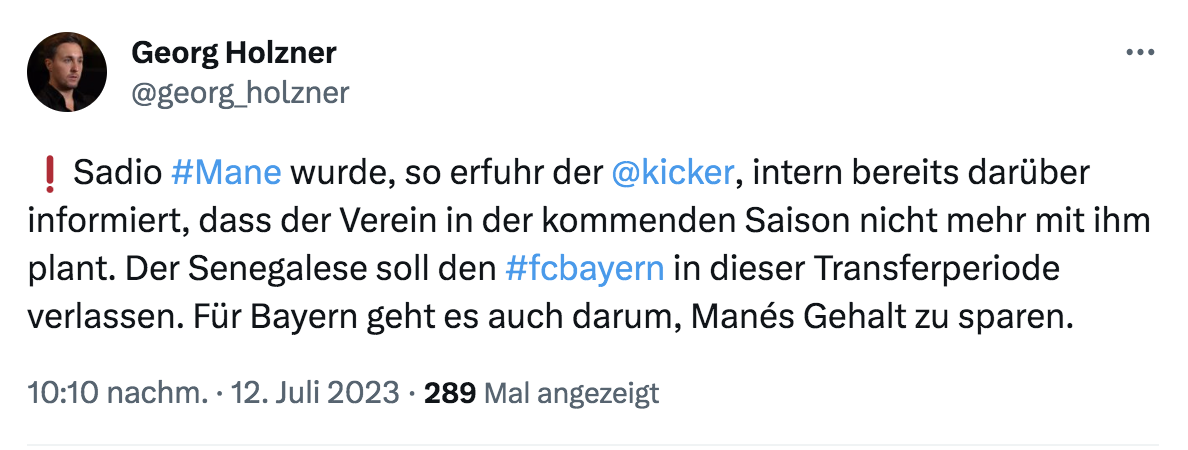
Task: Click the word "Sadio" in the tweet
Action: coord(117,173)
